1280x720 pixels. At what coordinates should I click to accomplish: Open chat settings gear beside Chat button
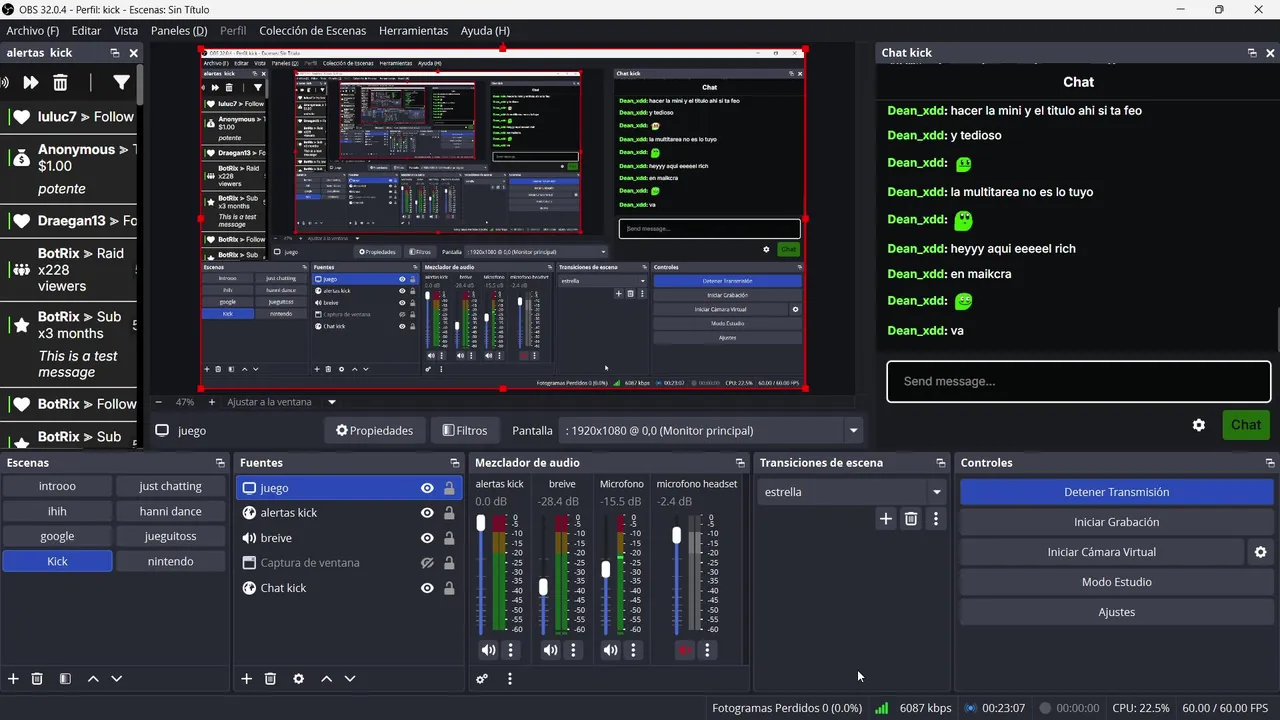(x=1199, y=425)
